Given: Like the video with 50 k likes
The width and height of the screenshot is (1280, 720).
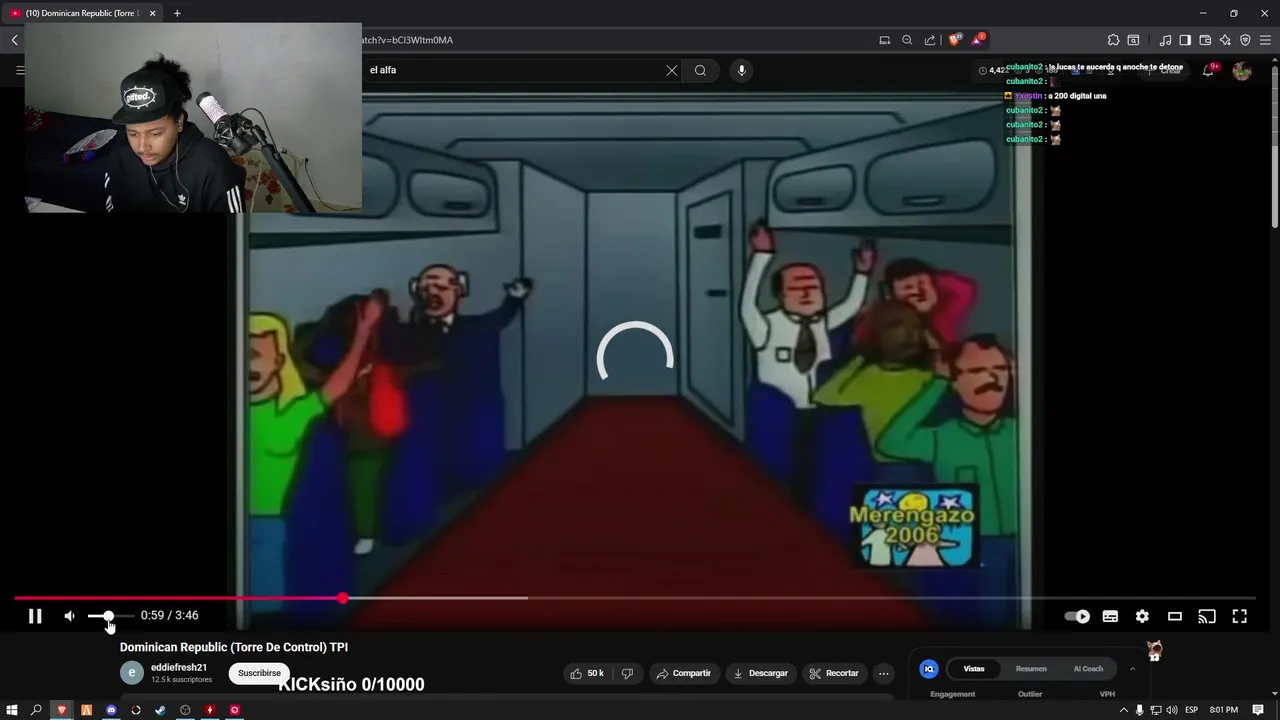Looking at the screenshot, I should pos(588,673).
